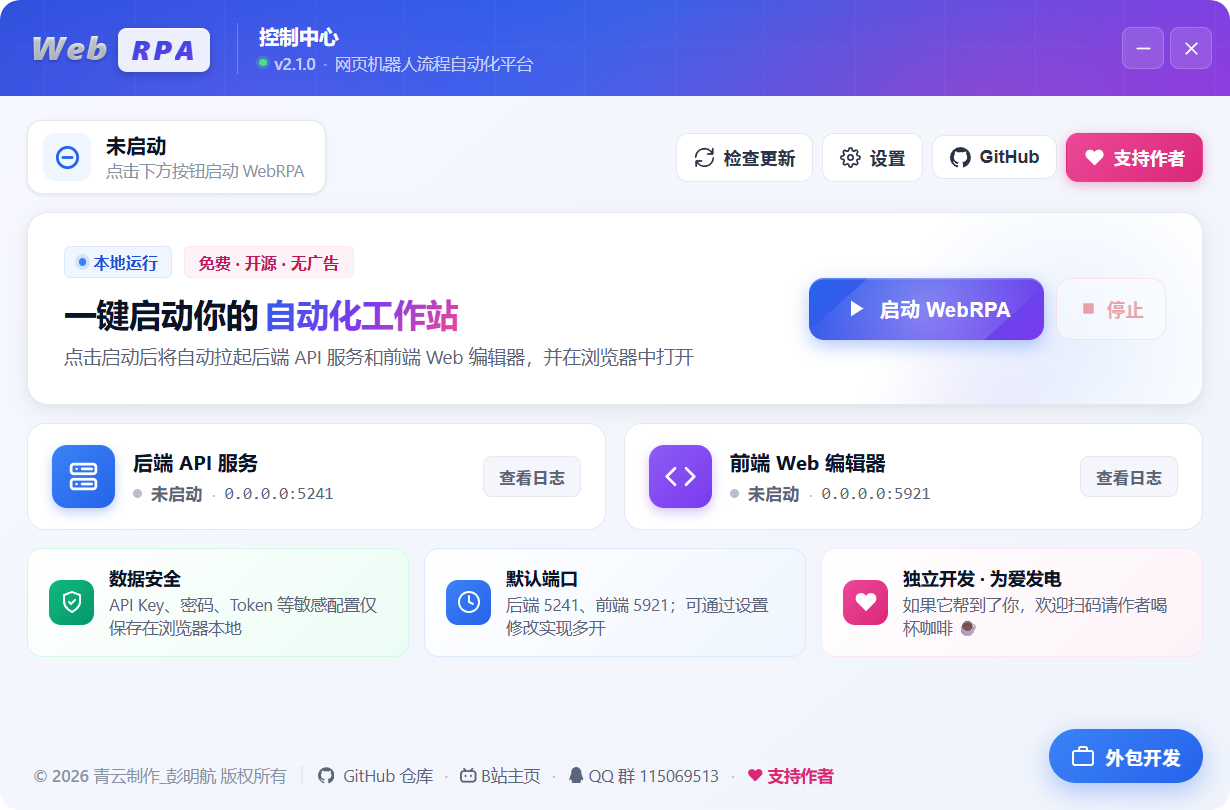
Task: Click the 未启动 status card
Action: pyautogui.click(x=177, y=157)
